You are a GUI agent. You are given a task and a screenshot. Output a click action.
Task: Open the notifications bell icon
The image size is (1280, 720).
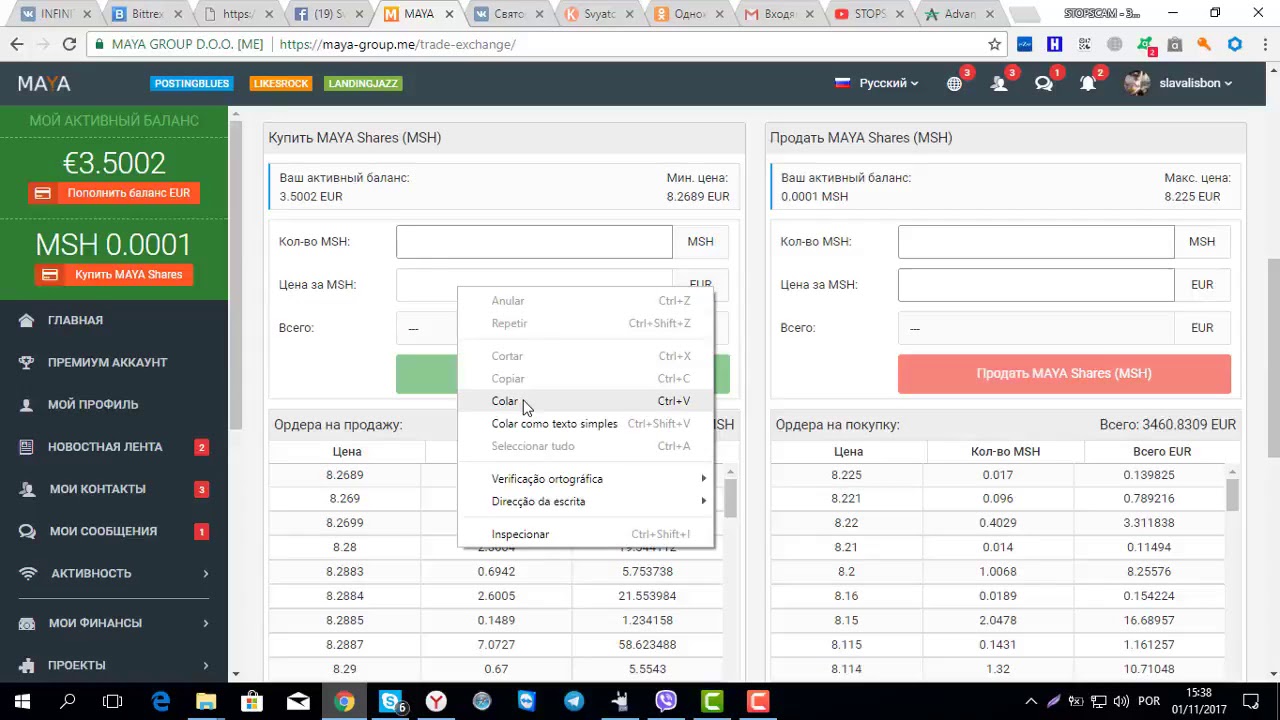1088,84
